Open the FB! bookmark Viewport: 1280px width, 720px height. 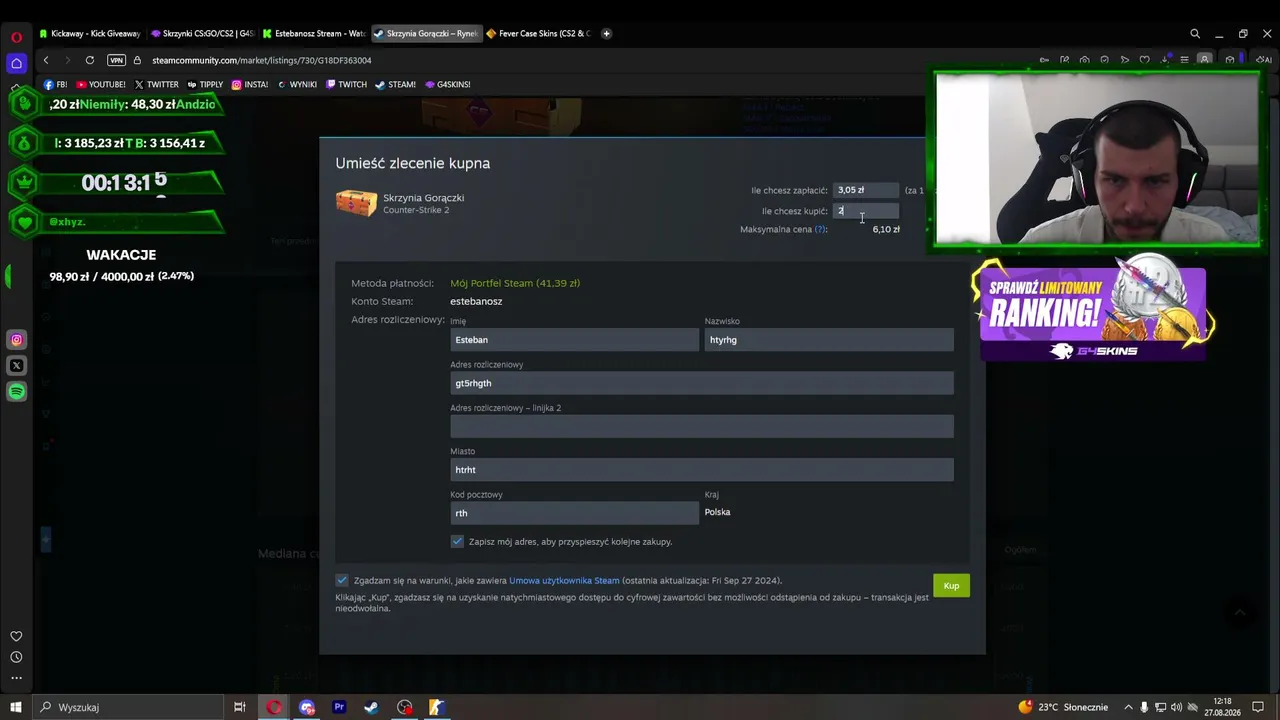click(x=56, y=85)
